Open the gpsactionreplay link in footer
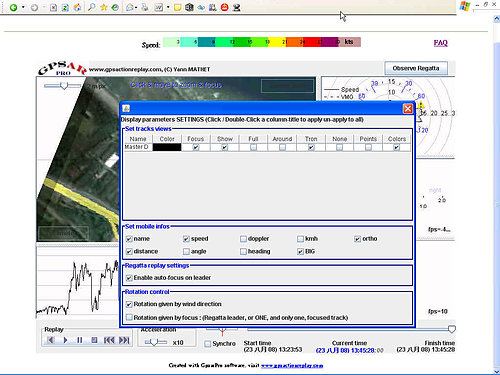The width and height of the screenshot is (500, 375). (292, 365)
